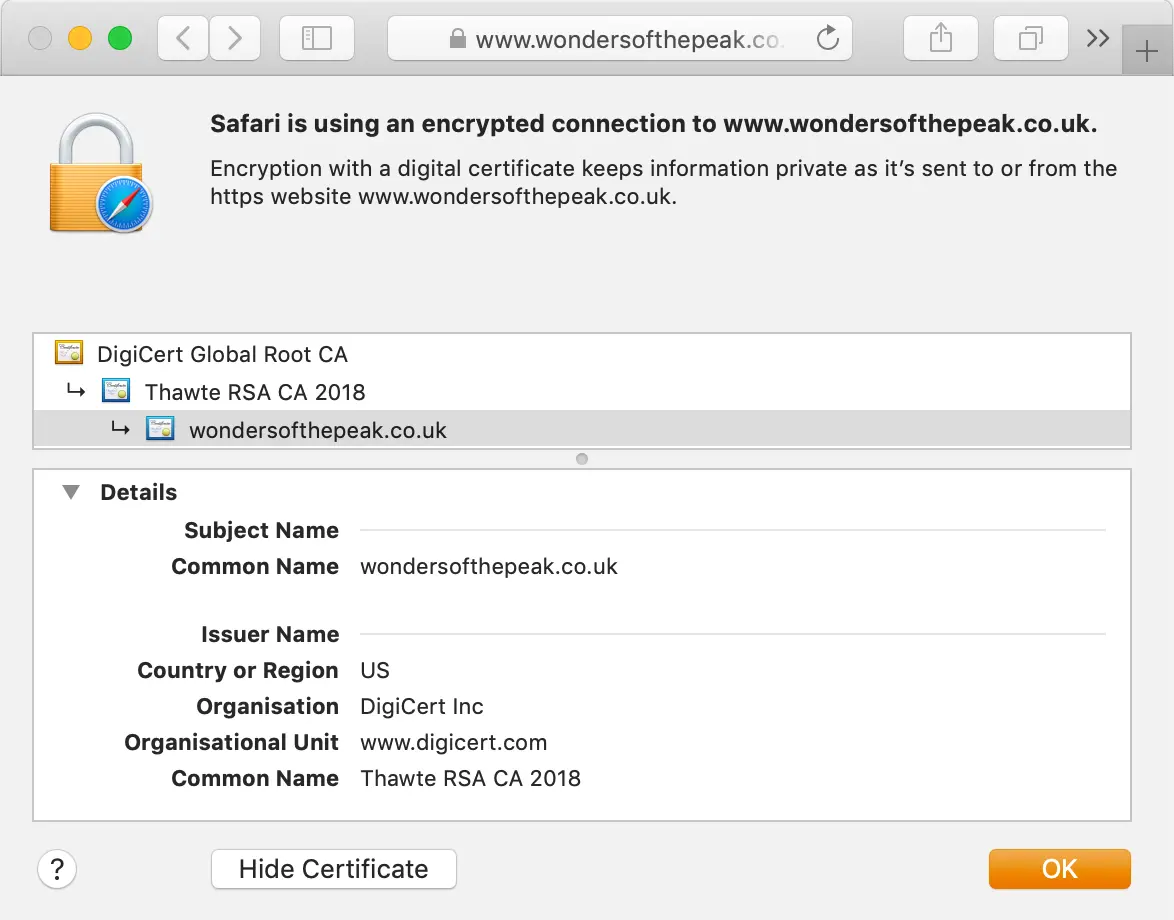Click the Details heading text
1174x920 pixels.
(x=139, y=493)
